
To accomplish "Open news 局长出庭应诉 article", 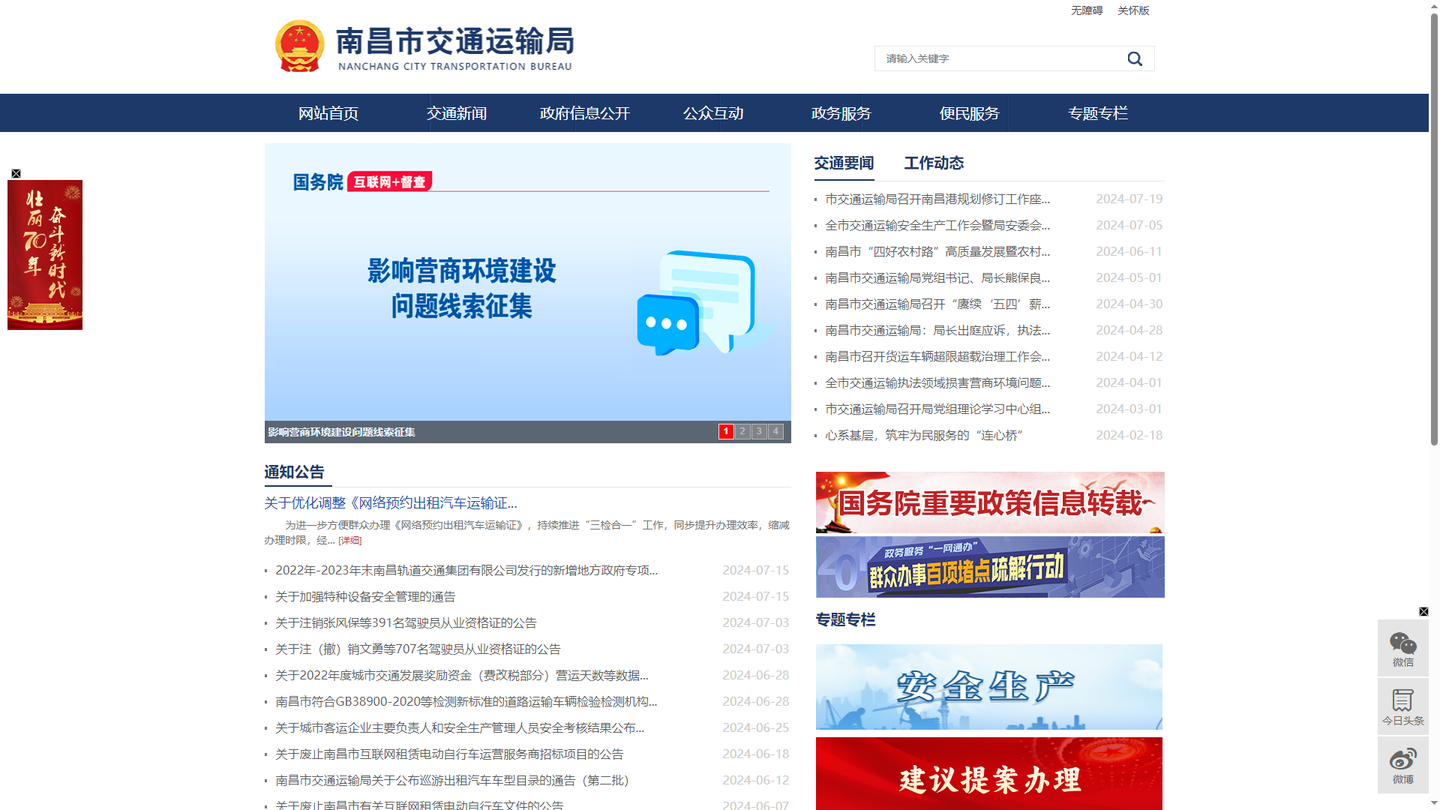I will [937, 330].
